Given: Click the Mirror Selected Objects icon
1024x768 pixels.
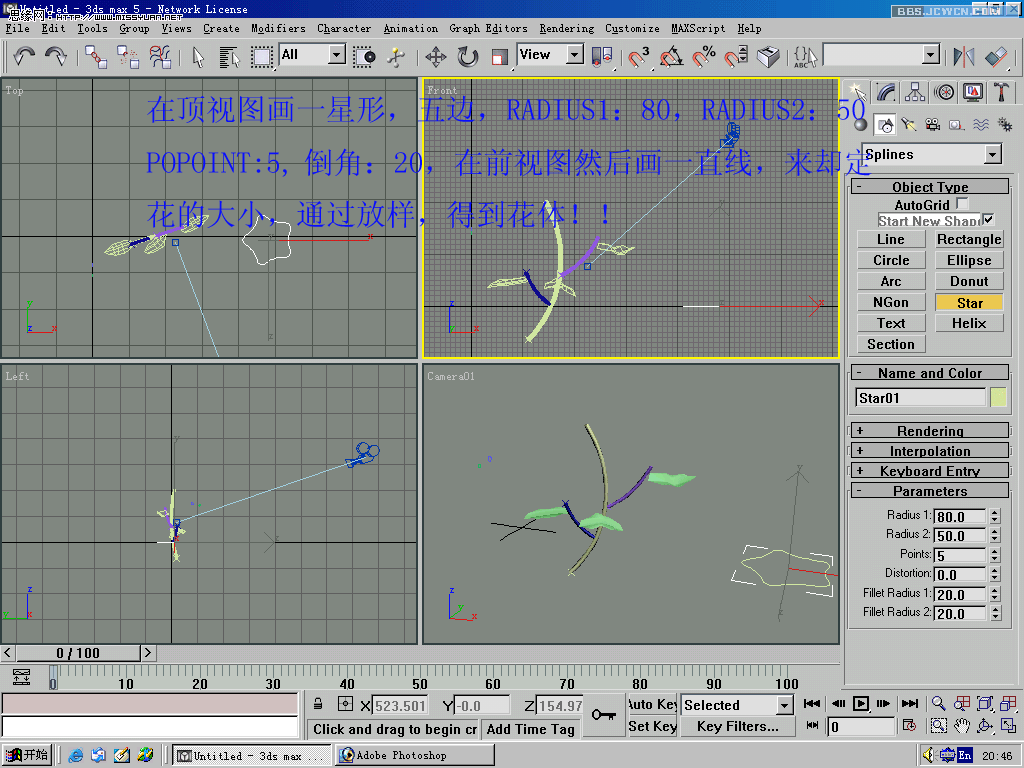Looking at the screenshot, I should point(963,57).
